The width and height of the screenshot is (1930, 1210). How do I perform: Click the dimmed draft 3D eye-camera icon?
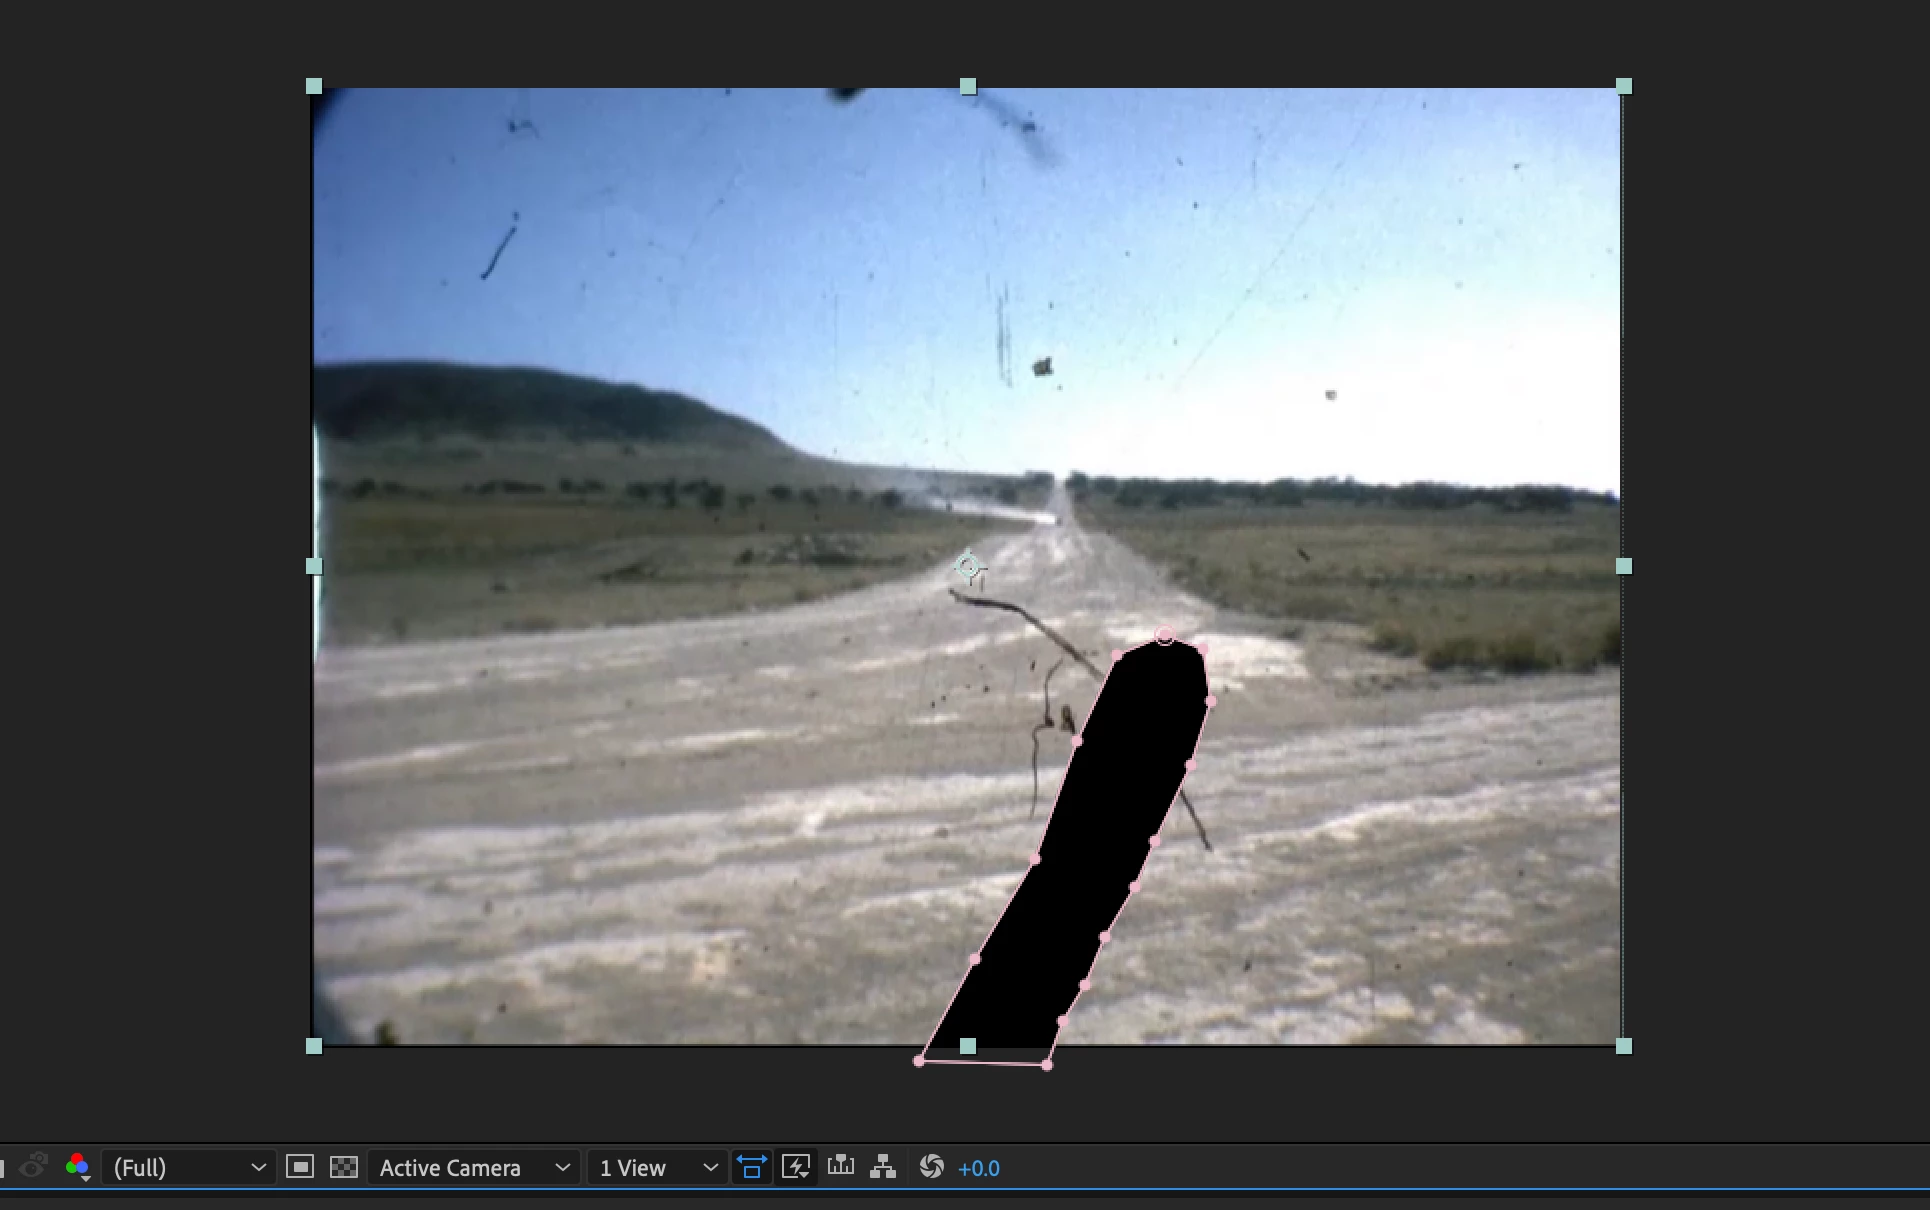click(34, 1166)
